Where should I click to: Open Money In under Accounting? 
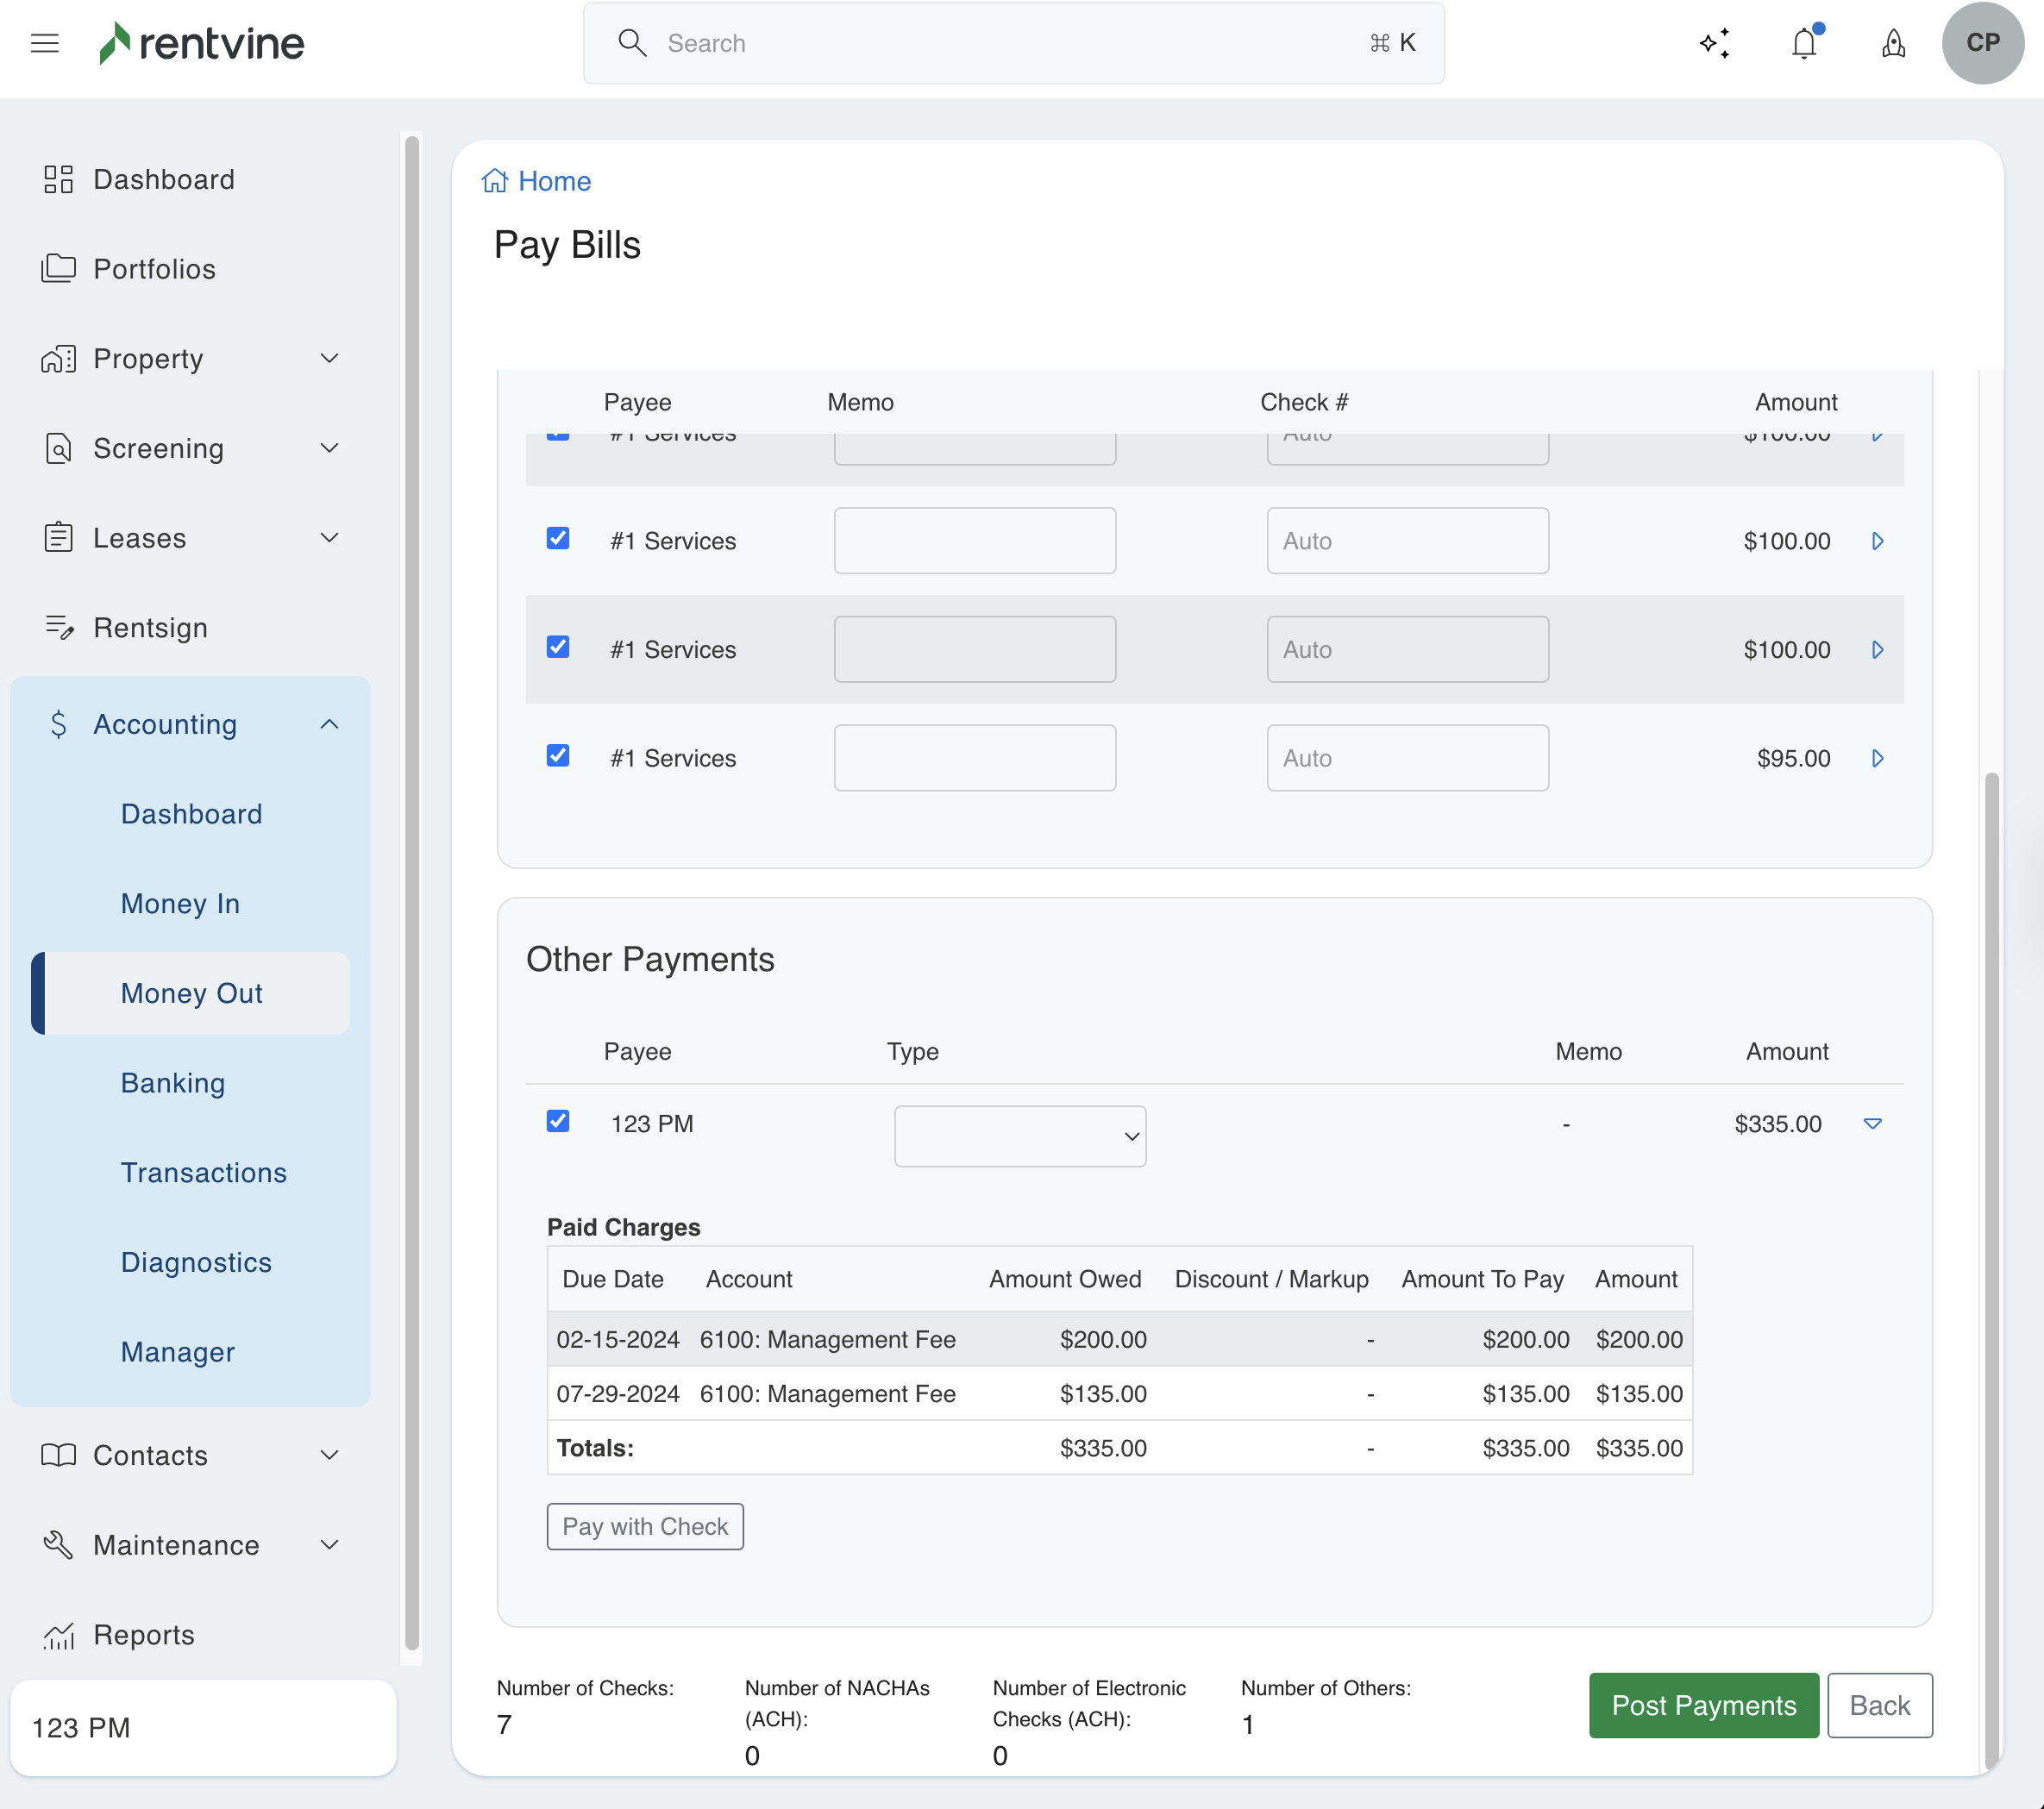tap(180, 904)
